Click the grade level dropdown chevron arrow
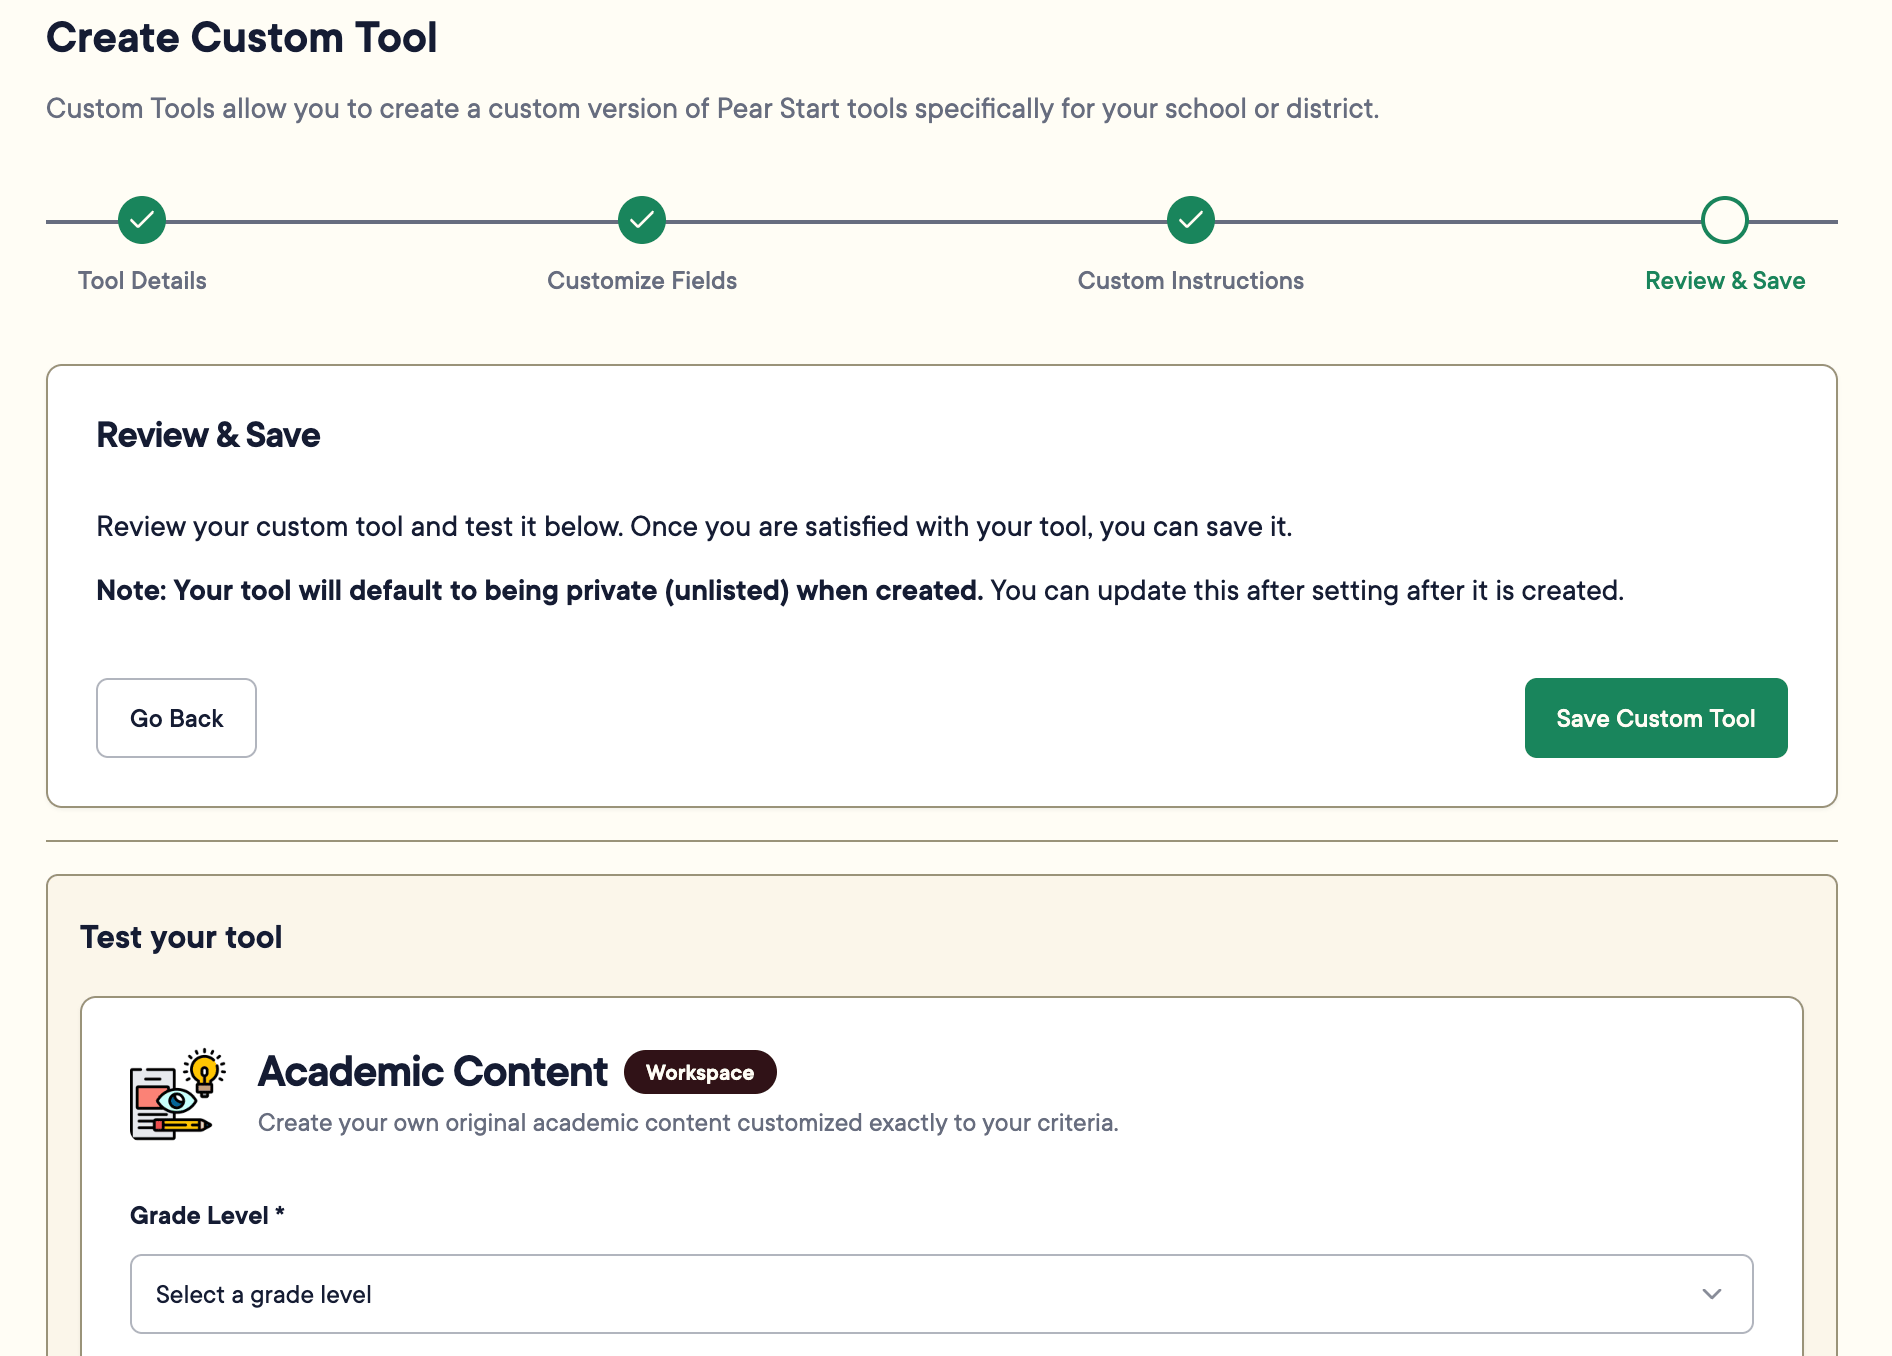 (x=1712, y=1294)
